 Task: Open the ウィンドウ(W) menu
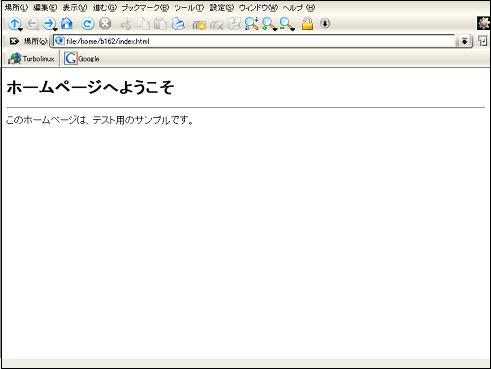pos(258,8)
